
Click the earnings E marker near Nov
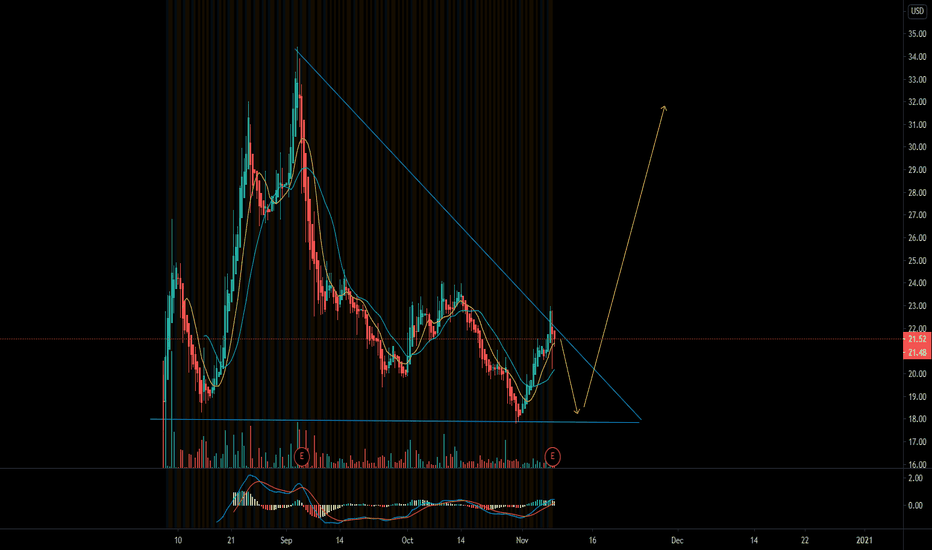(553, 456)
